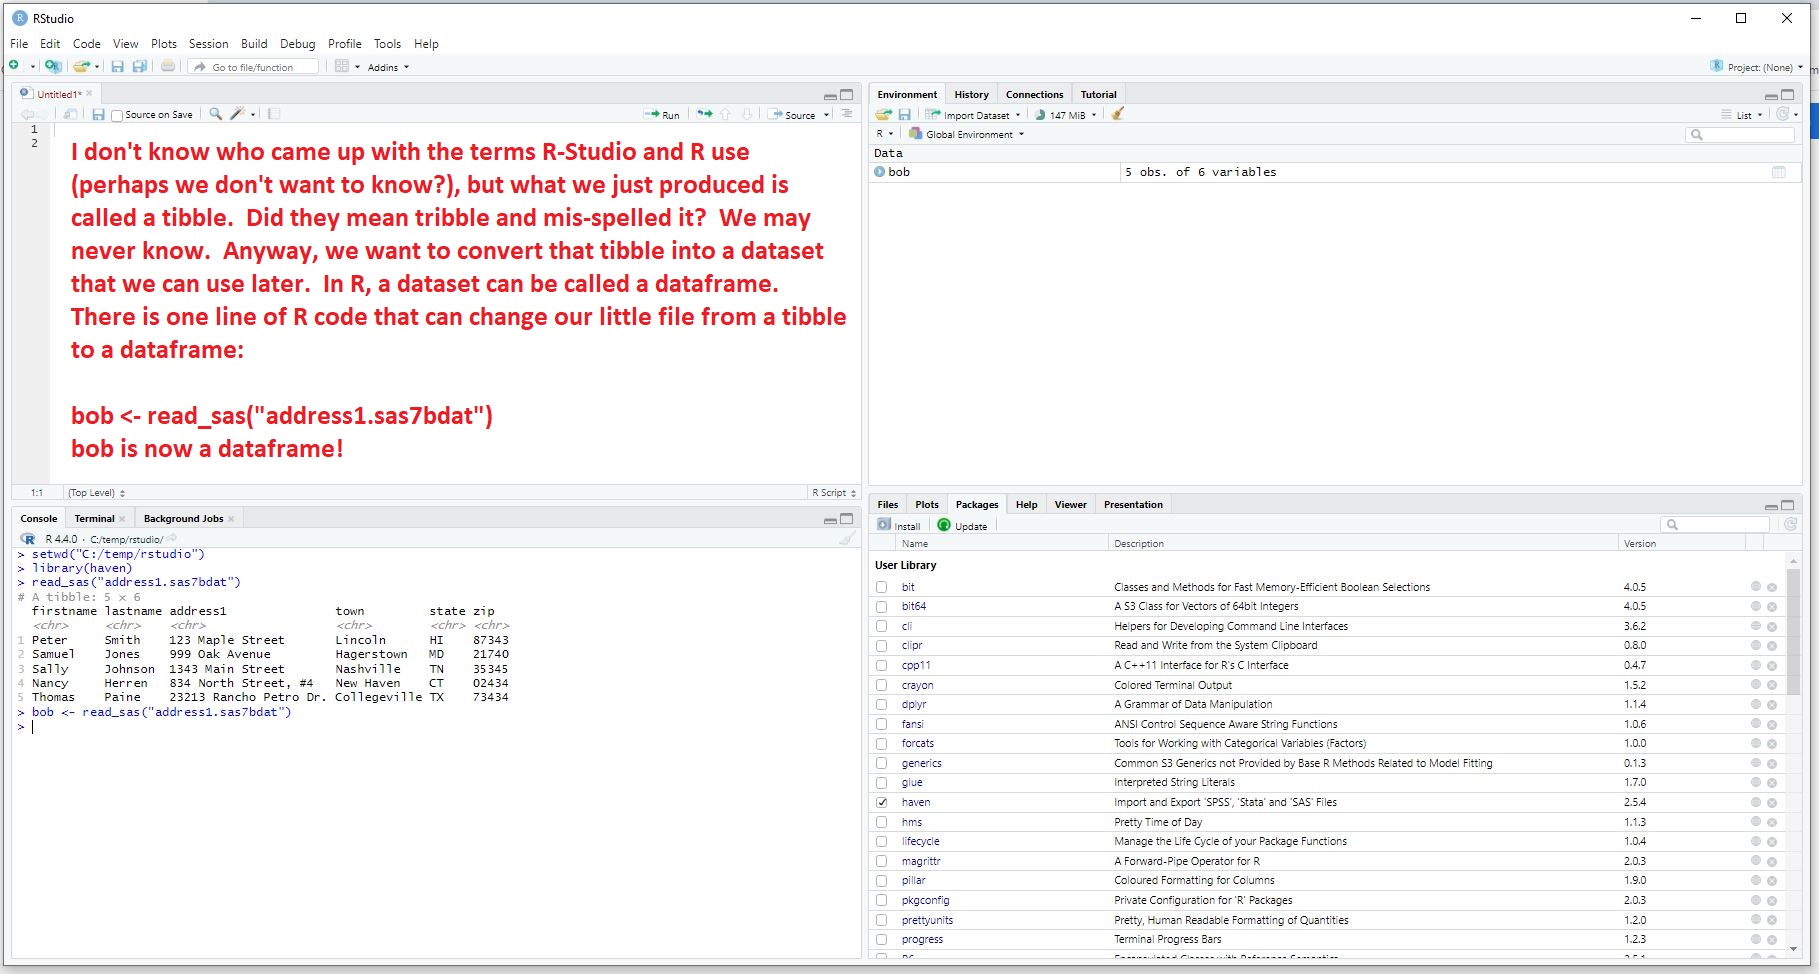Click the Install packages button

(899, 526)
